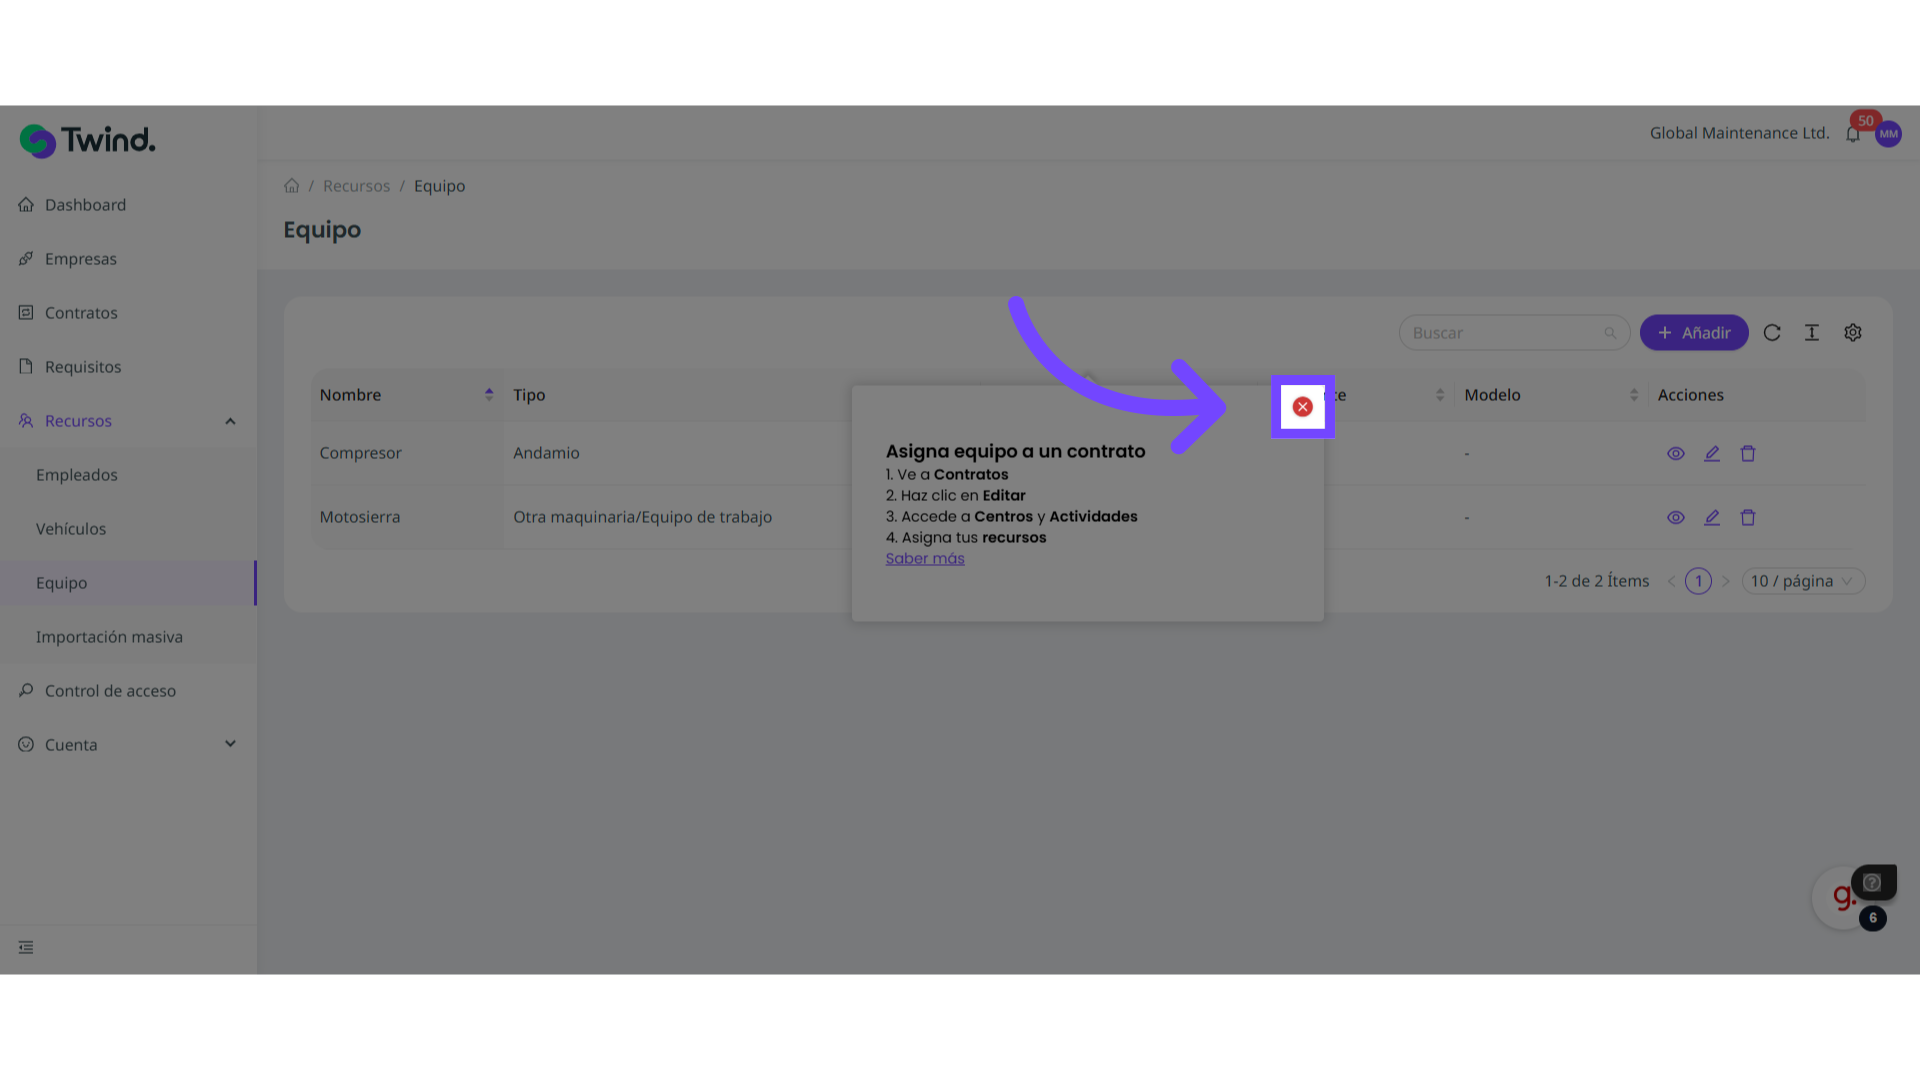
Task: Open the column height adjustment icon
Action: [1812, 333]
